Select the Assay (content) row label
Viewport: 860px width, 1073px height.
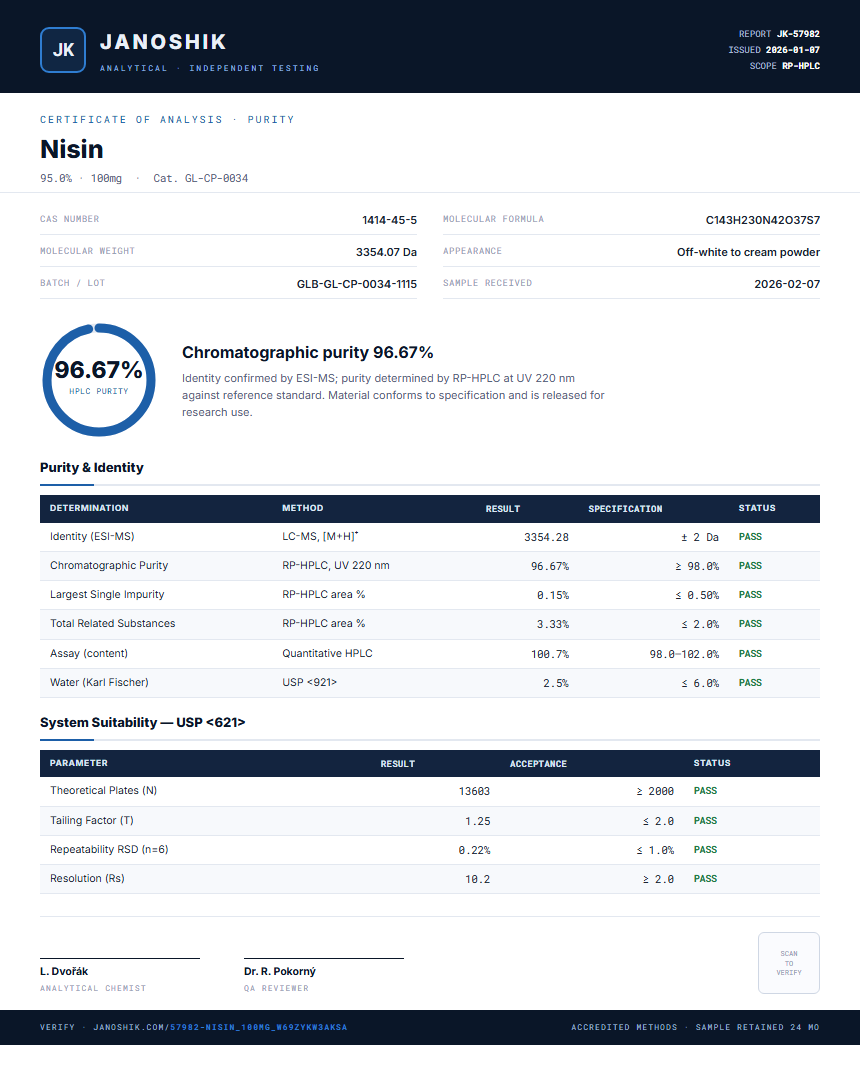[89, 654]
